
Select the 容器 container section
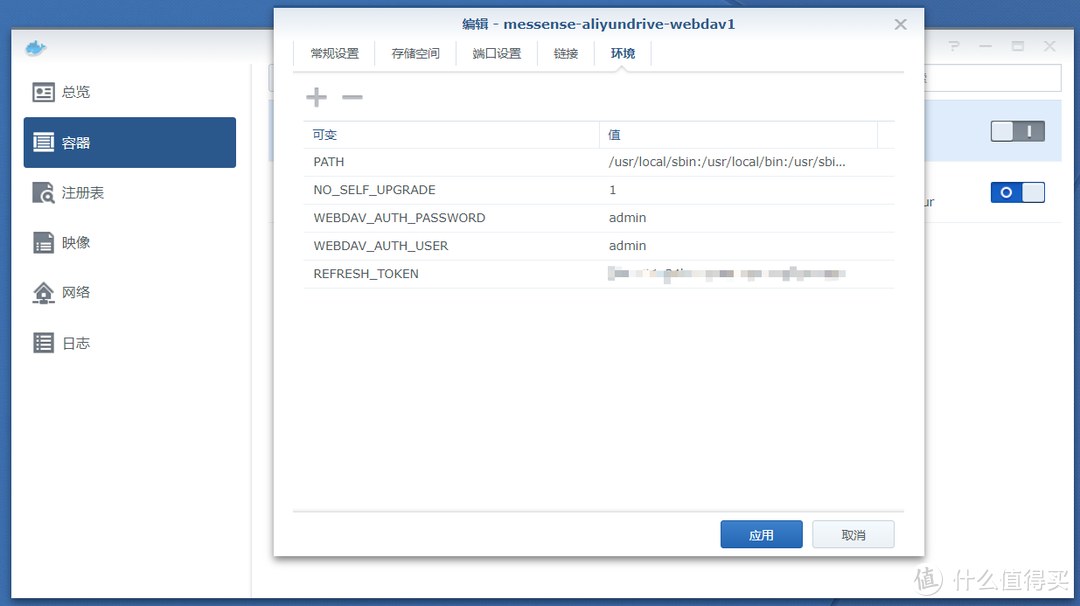[x=129, y=143]
